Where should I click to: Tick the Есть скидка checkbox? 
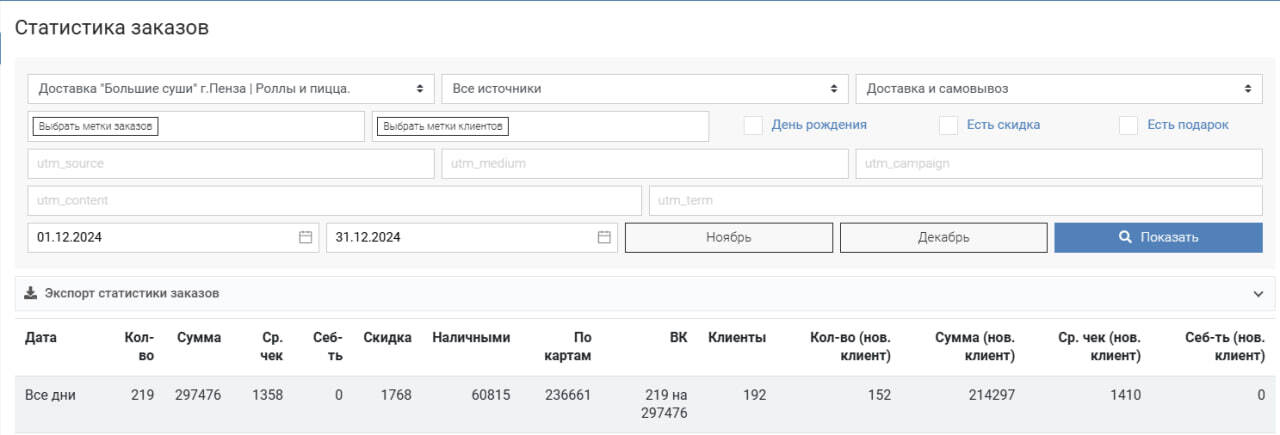pos(948,125)
